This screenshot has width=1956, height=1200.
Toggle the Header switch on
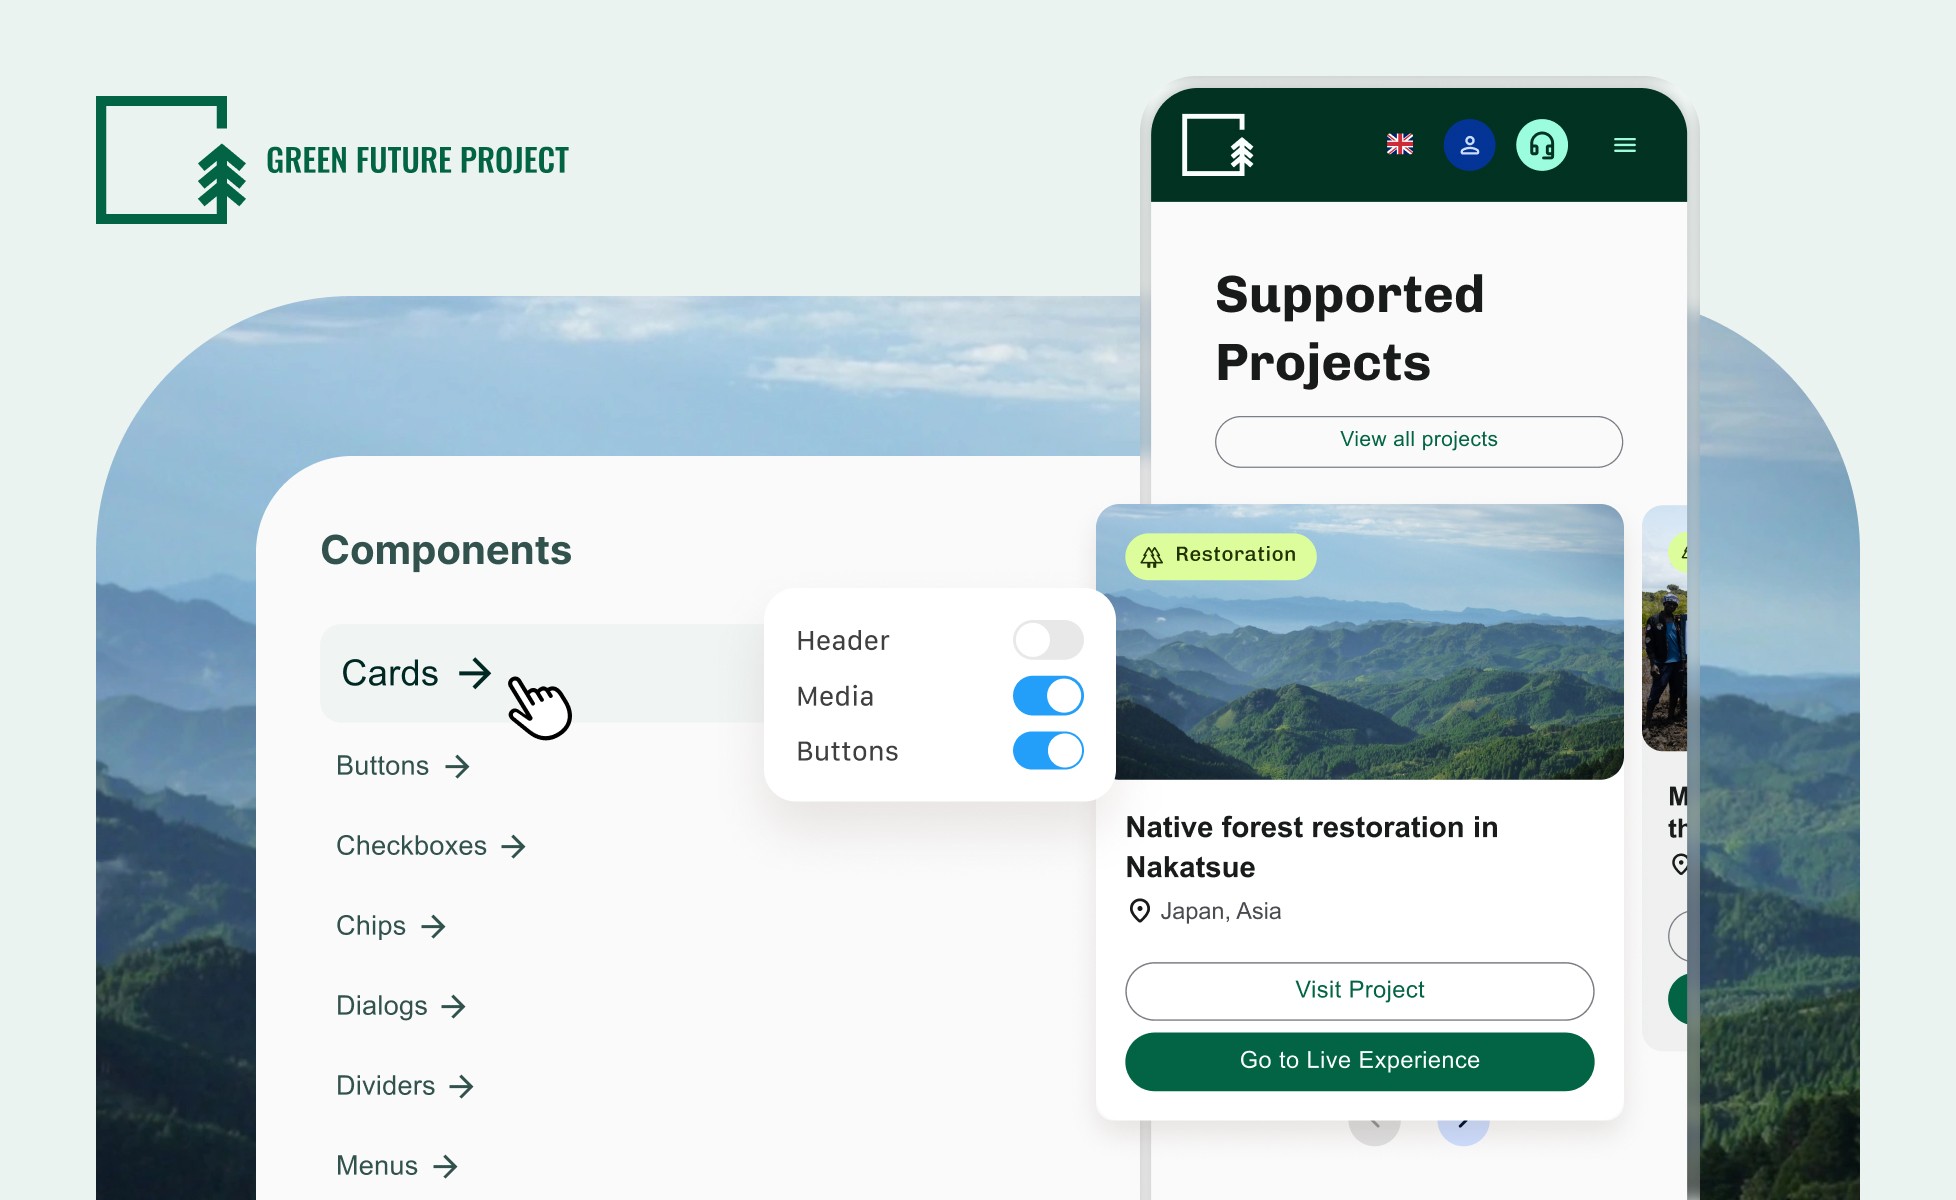[x=1048, y=640]
